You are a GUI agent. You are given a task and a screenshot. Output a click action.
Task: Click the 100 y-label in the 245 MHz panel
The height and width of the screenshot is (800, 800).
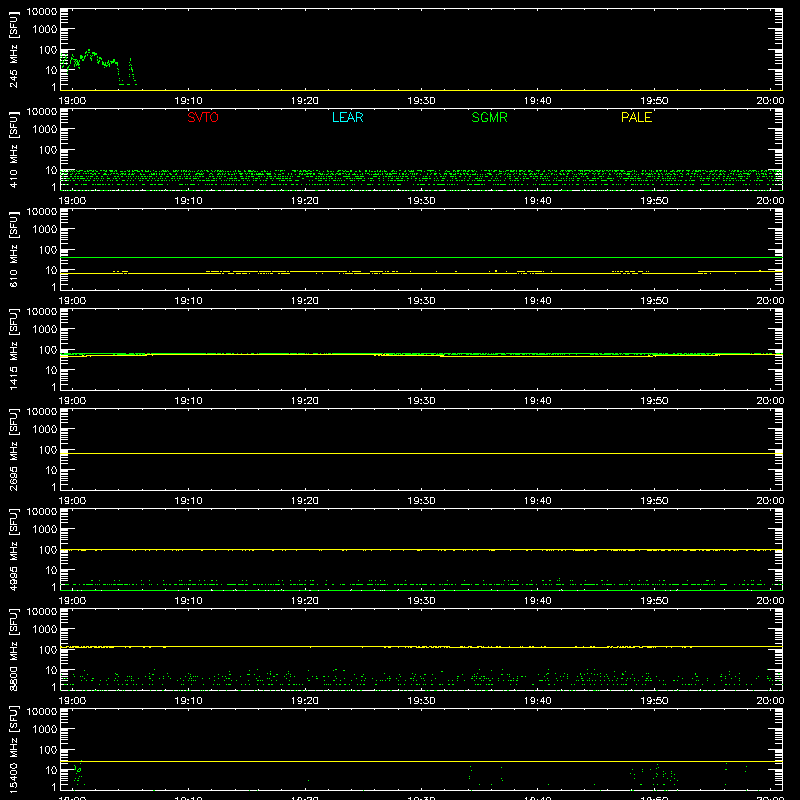(48, 50)
